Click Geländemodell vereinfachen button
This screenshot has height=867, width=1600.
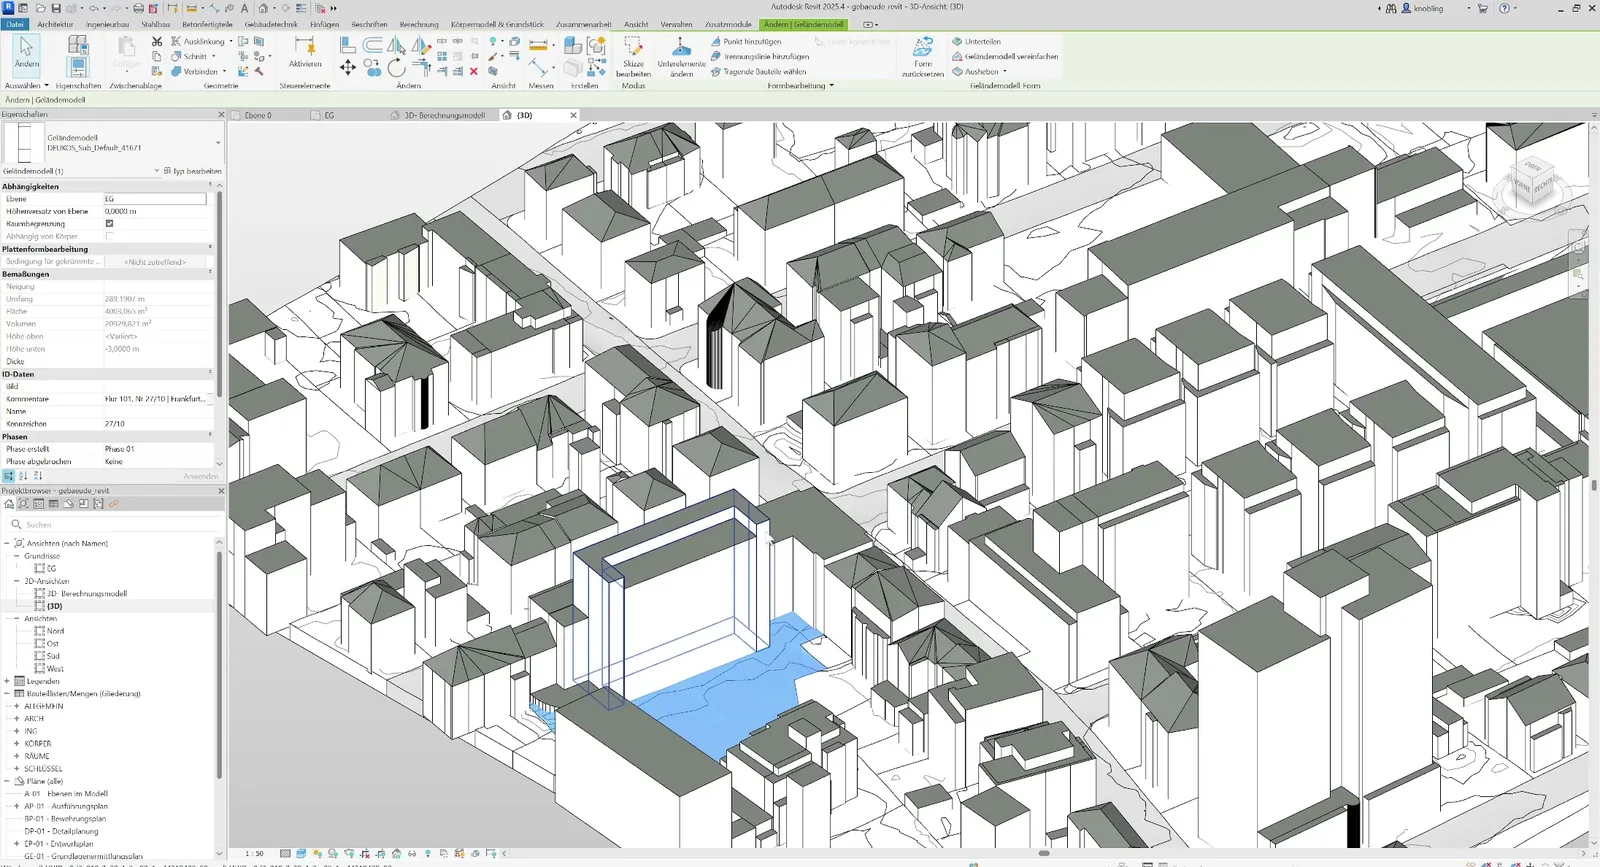(x=1005, y=57)
